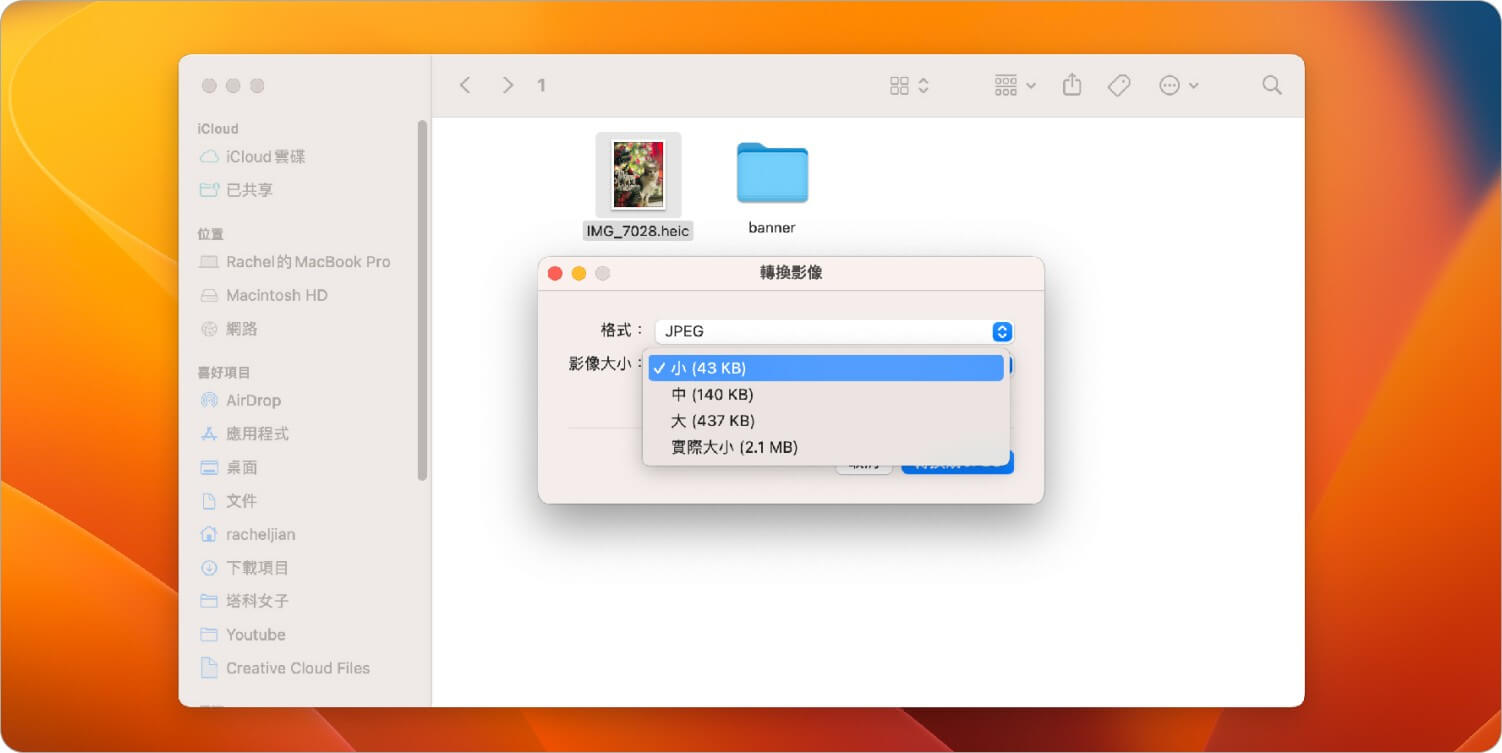Select IMG_7028.heic image thumbnail
Screen dimensions: 1502x753
(x=638, y=175)
